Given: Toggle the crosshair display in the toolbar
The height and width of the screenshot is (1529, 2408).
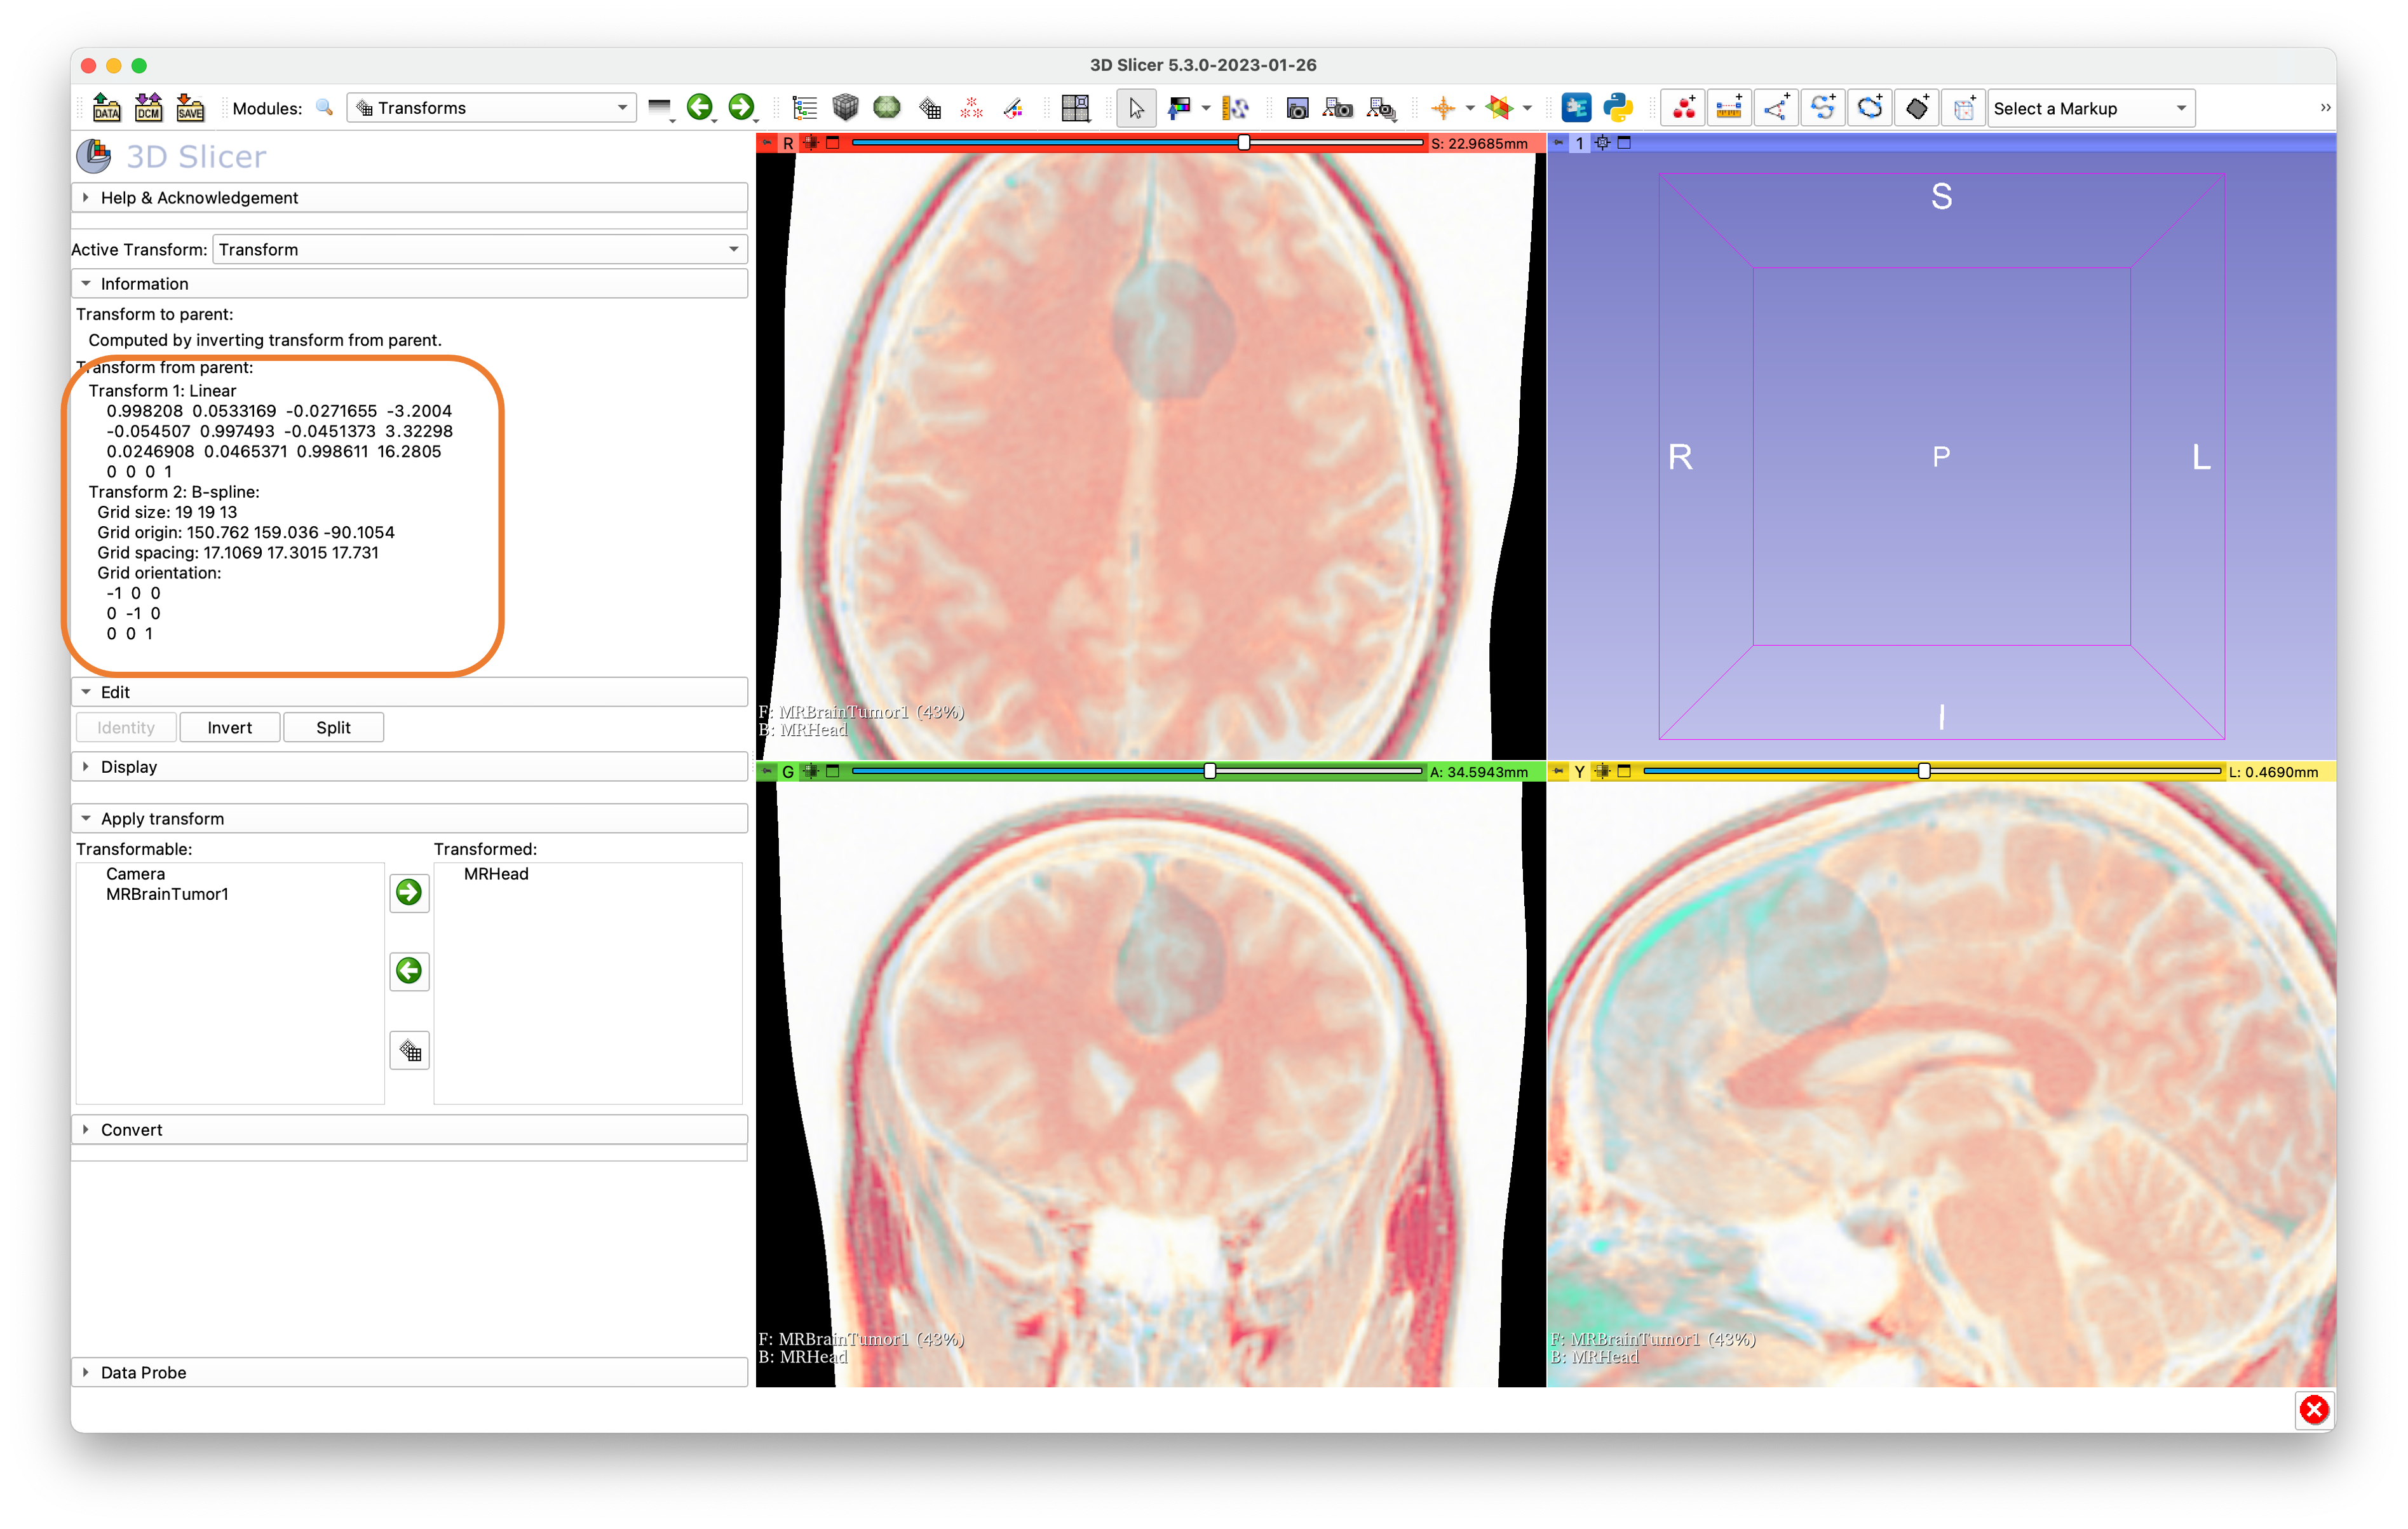Looking at the screenshot, I should (1443, 108).
